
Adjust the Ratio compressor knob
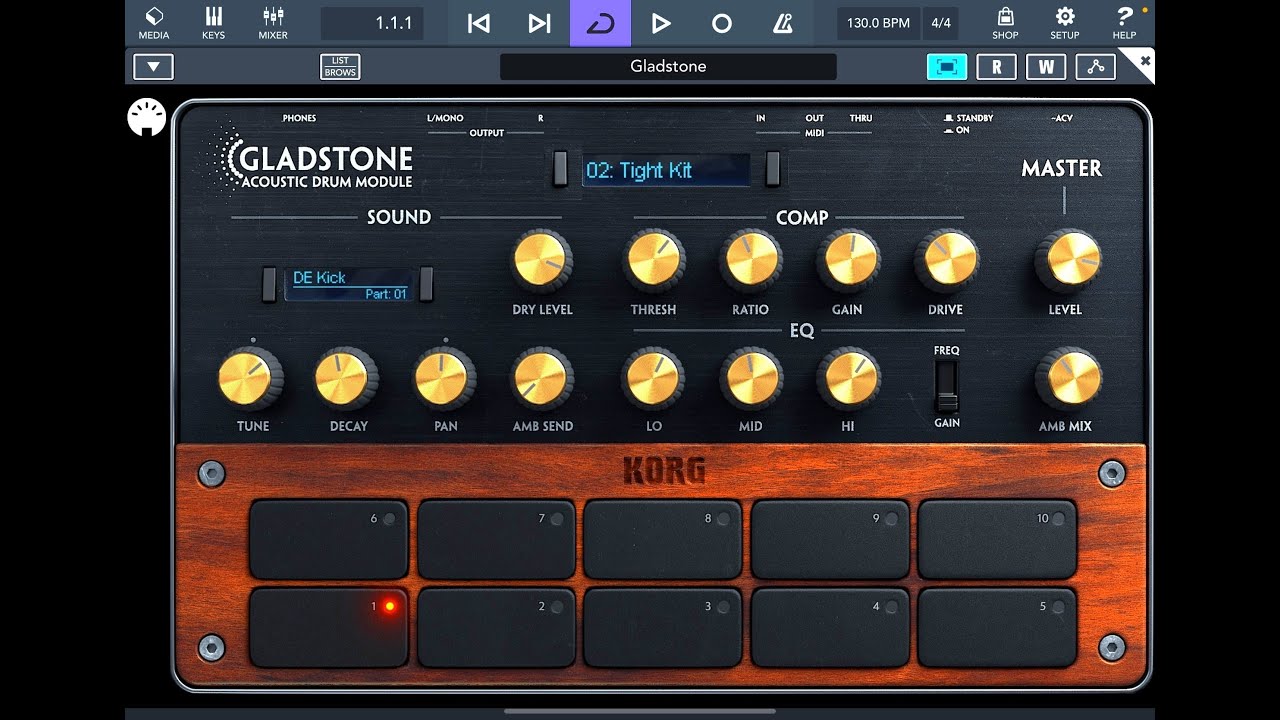tap(751, 259)
